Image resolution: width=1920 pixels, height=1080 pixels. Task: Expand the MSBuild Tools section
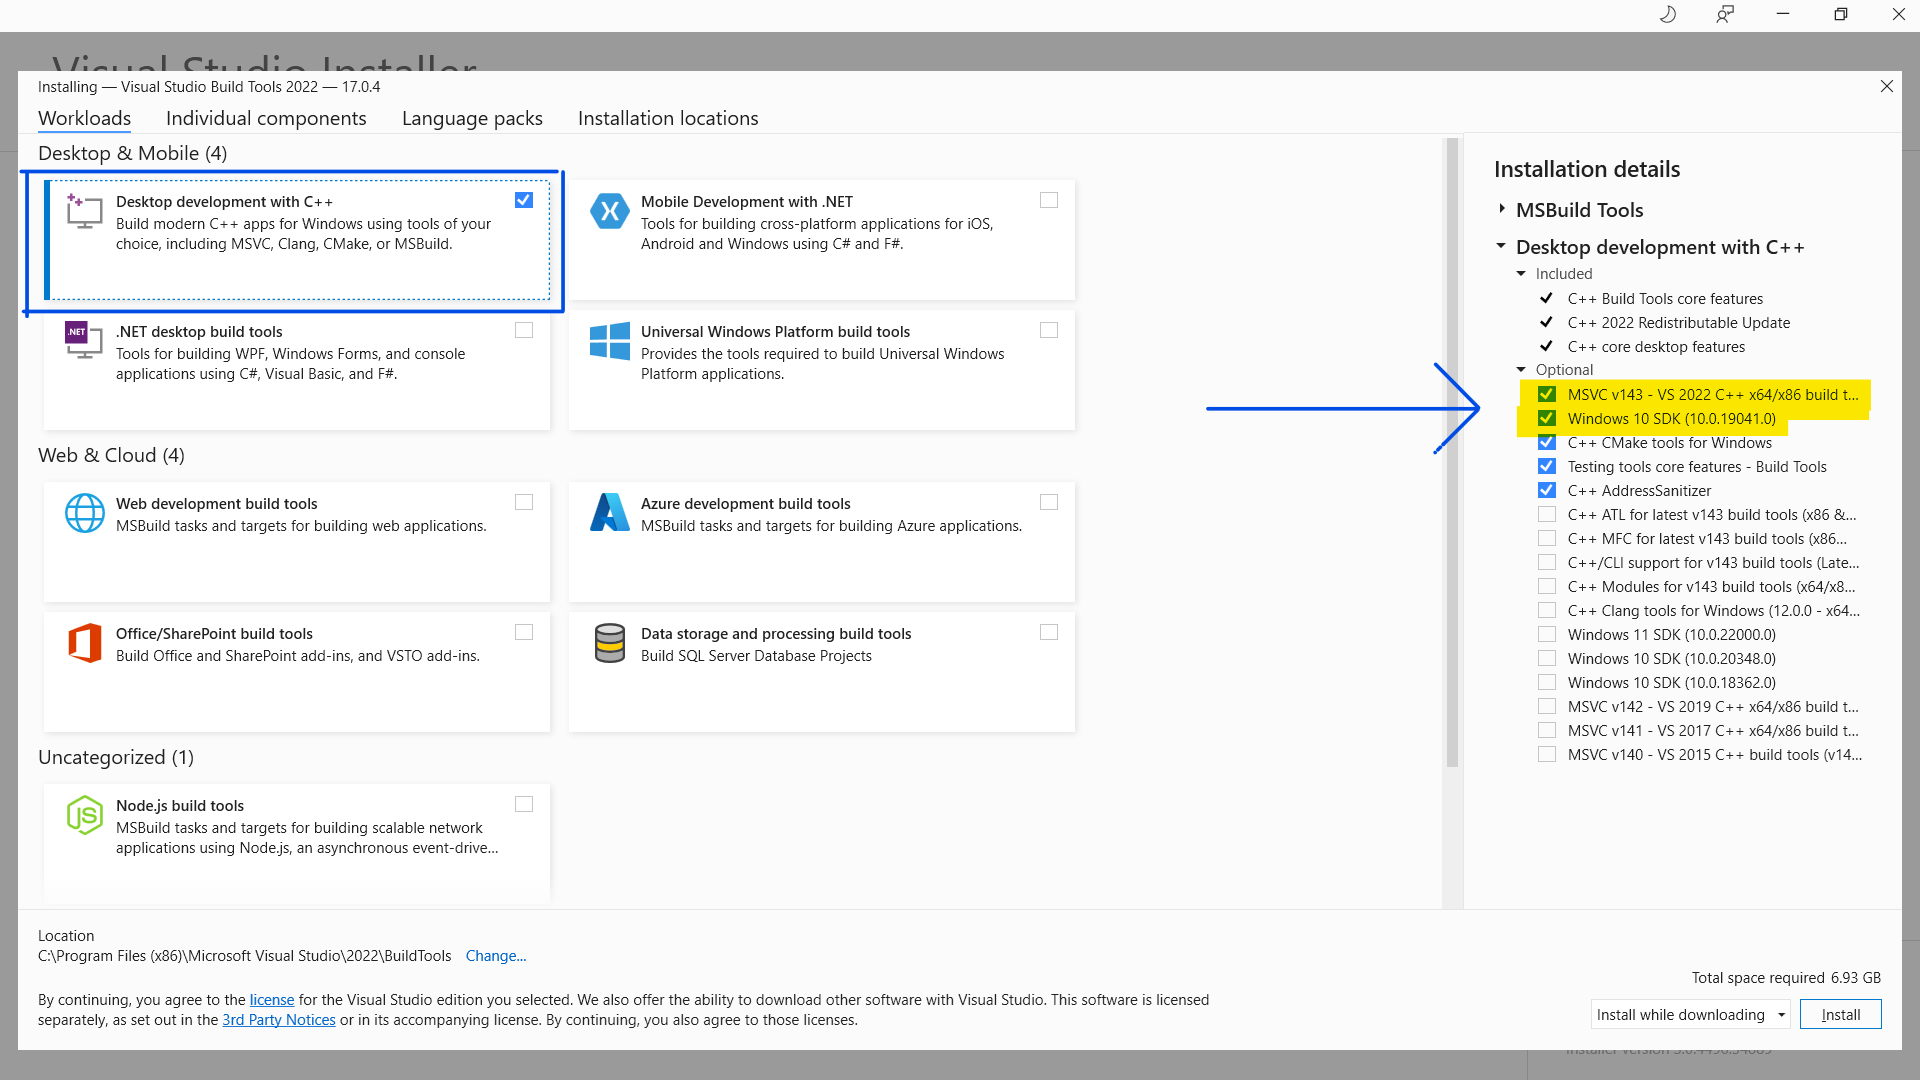click(1502, 209)
